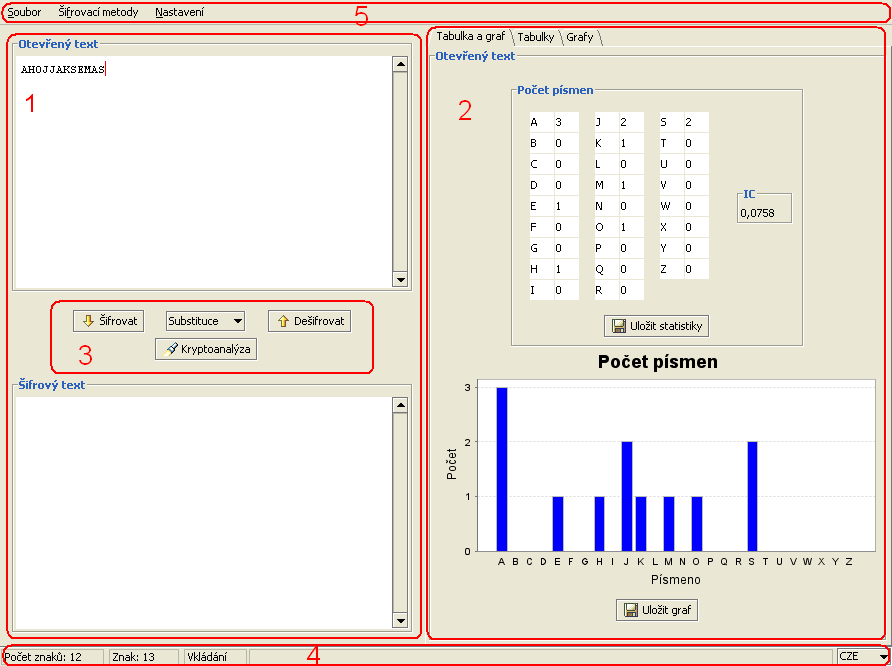Click the blue bar for letter J in chart
Image resolution: width=892 pixels, height=666 pixels.
pos(627,497)
